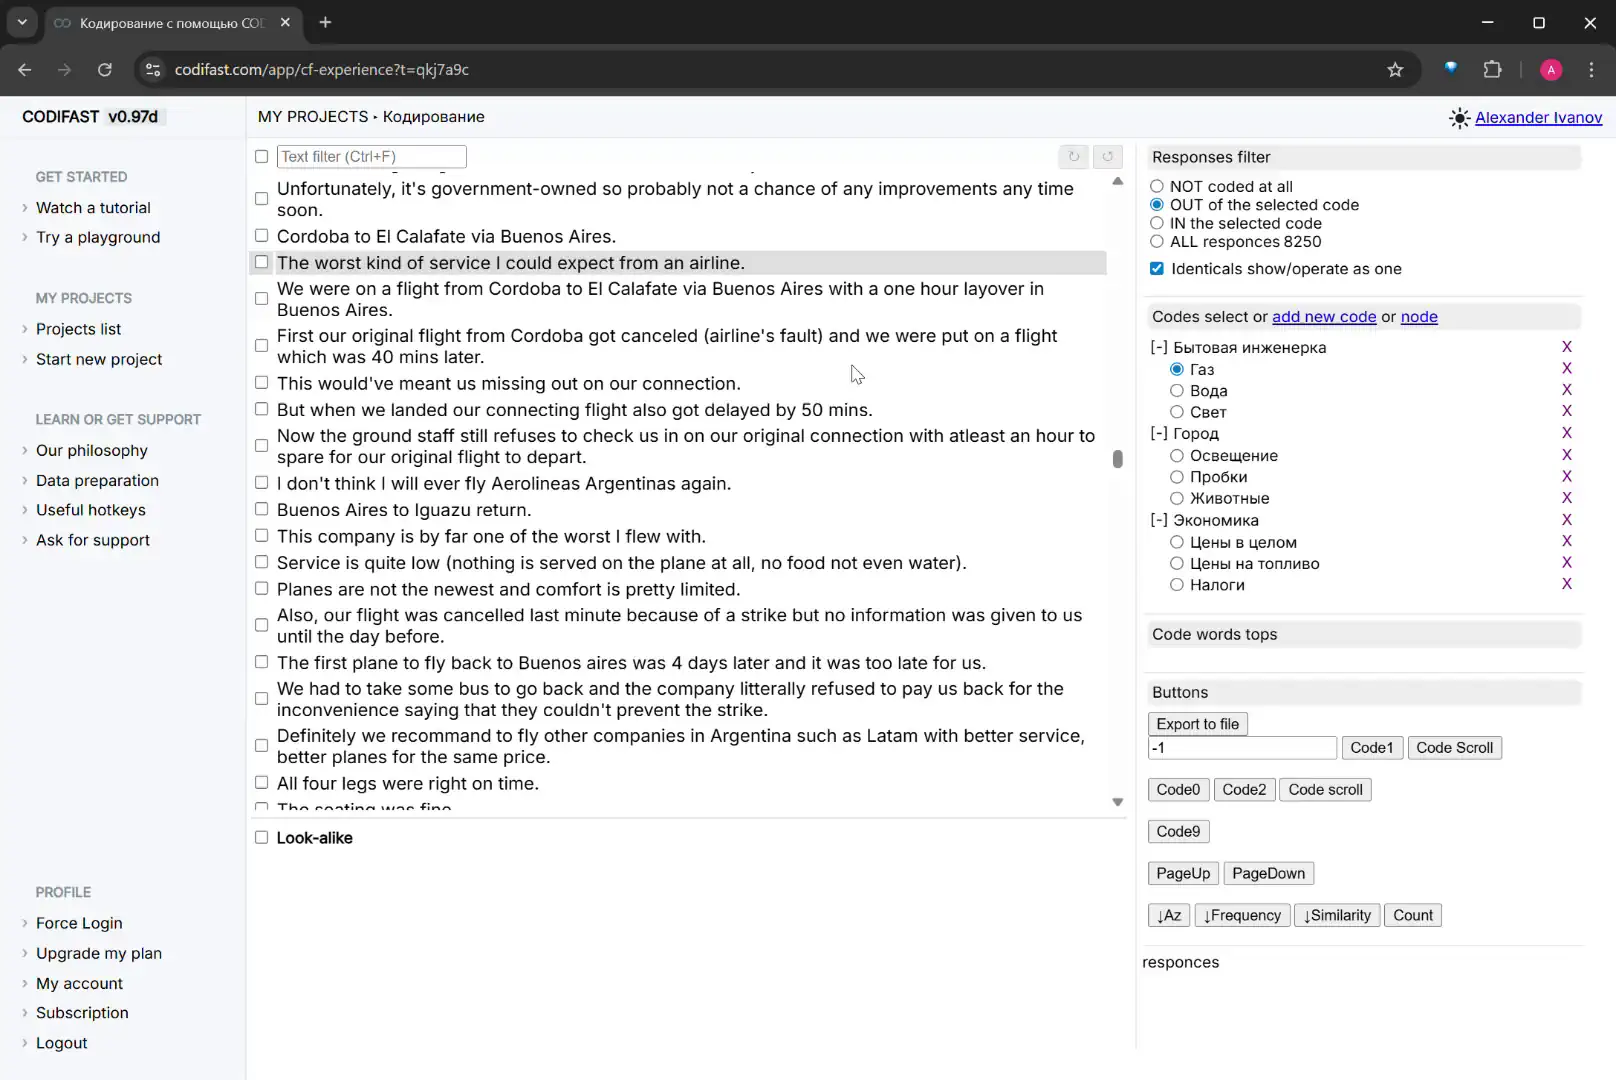Uncheck Identicals show/operate as one
This screenshot has height=1080, width=1616.
(1157, 269)
